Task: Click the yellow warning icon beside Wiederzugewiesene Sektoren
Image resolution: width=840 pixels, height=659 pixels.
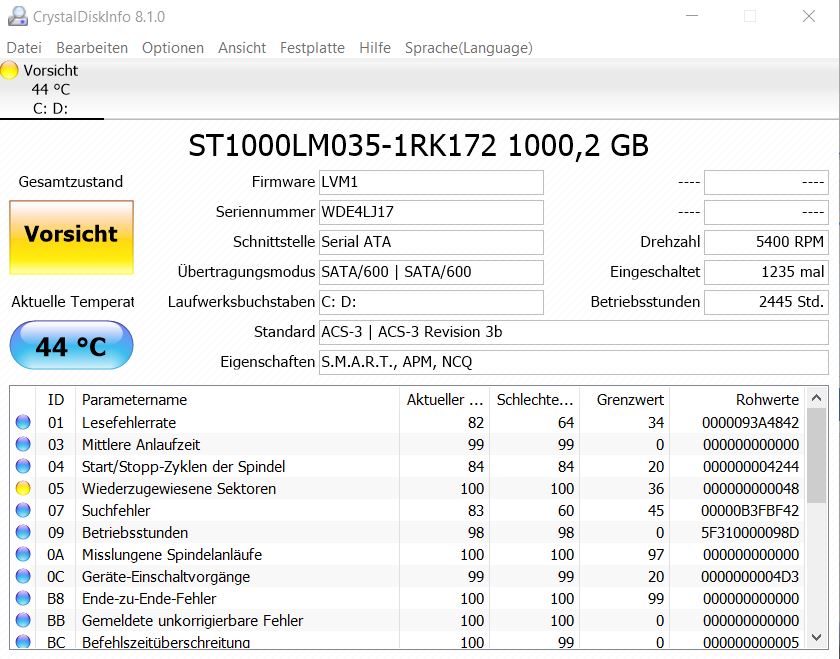Action: coord(23,488)
